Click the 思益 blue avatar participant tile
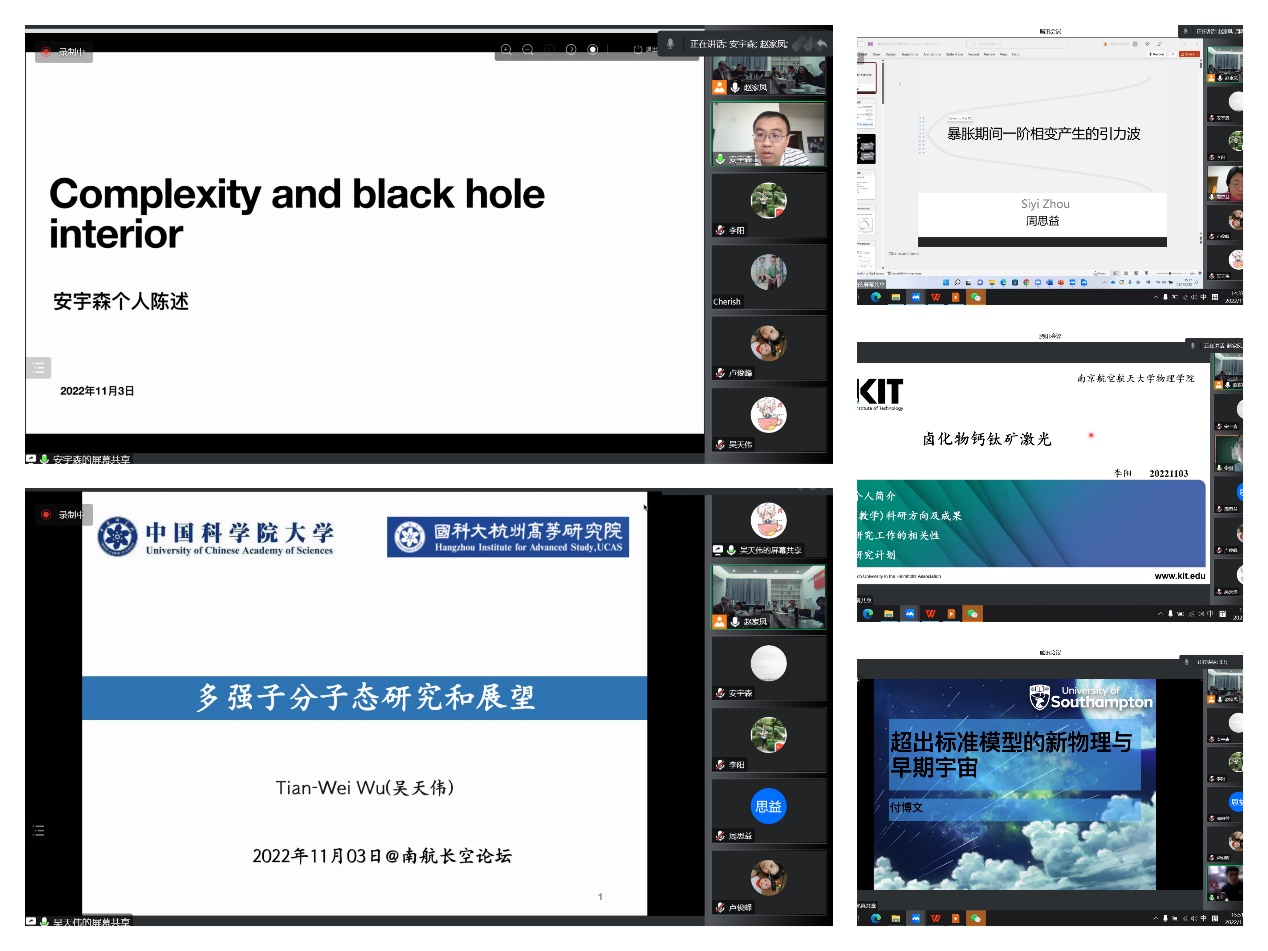Viewport: 1268px width, 951px height. [x=768, y=806]
